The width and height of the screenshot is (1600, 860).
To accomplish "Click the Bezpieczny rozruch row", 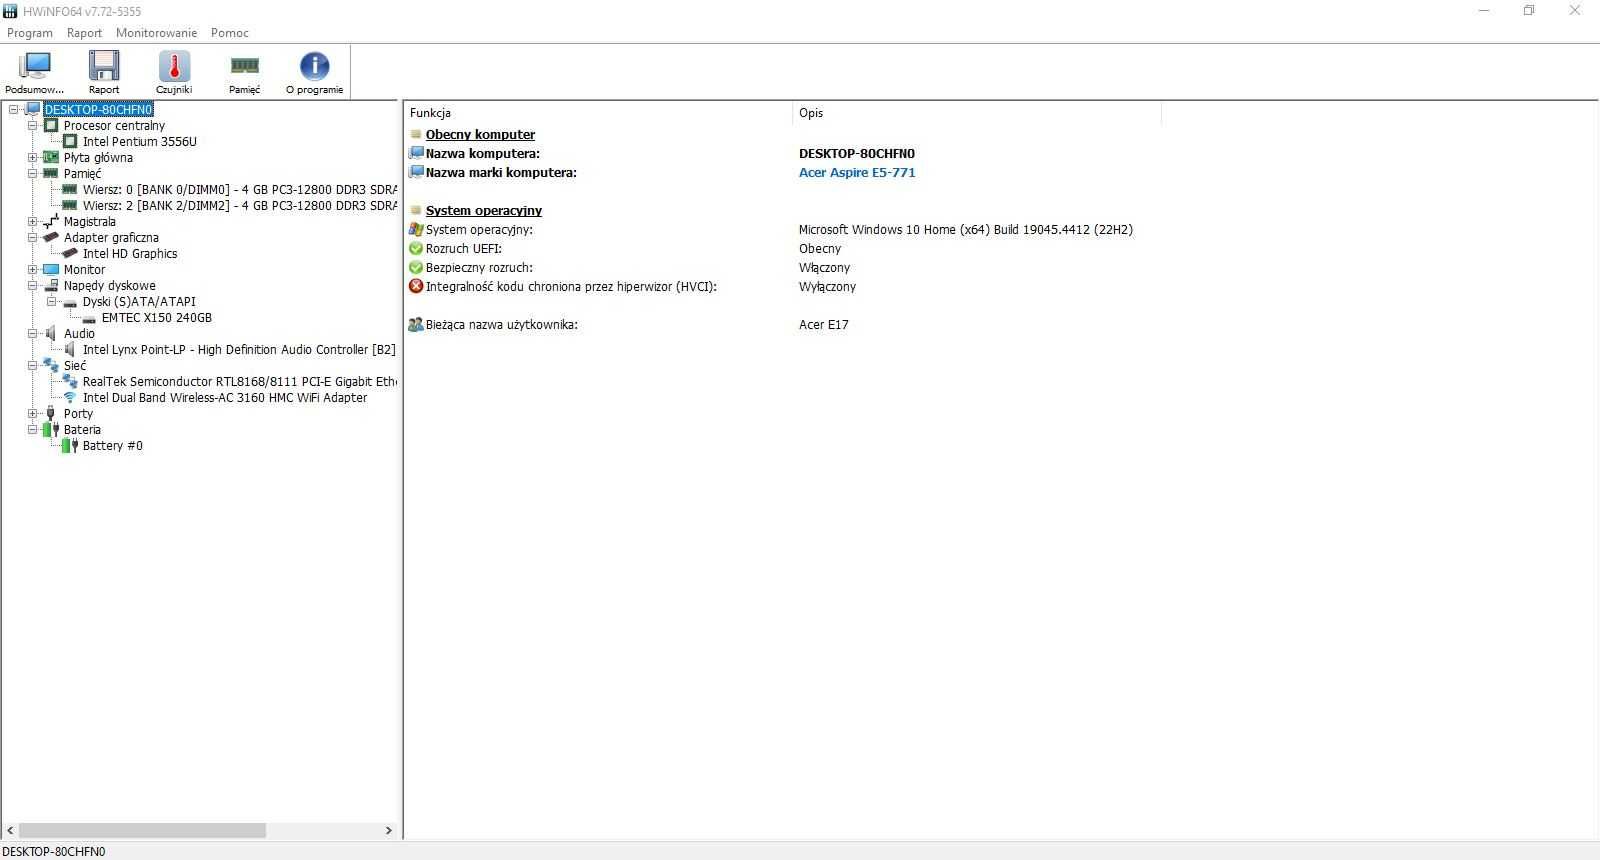I will pyautogui.click(x=630, y=268).
